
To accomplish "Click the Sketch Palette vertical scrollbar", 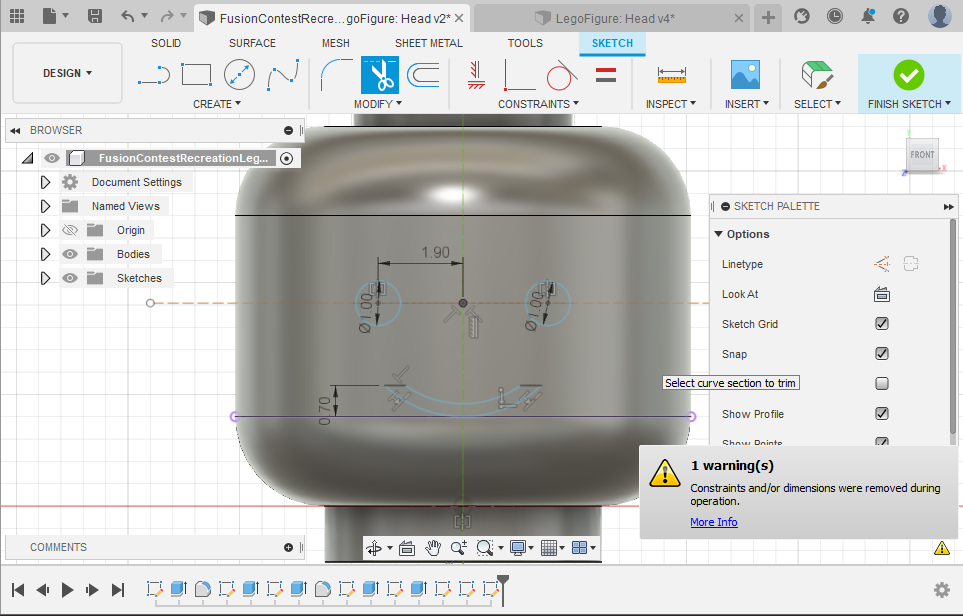I will pyautogui.click(x=953, y=326).
